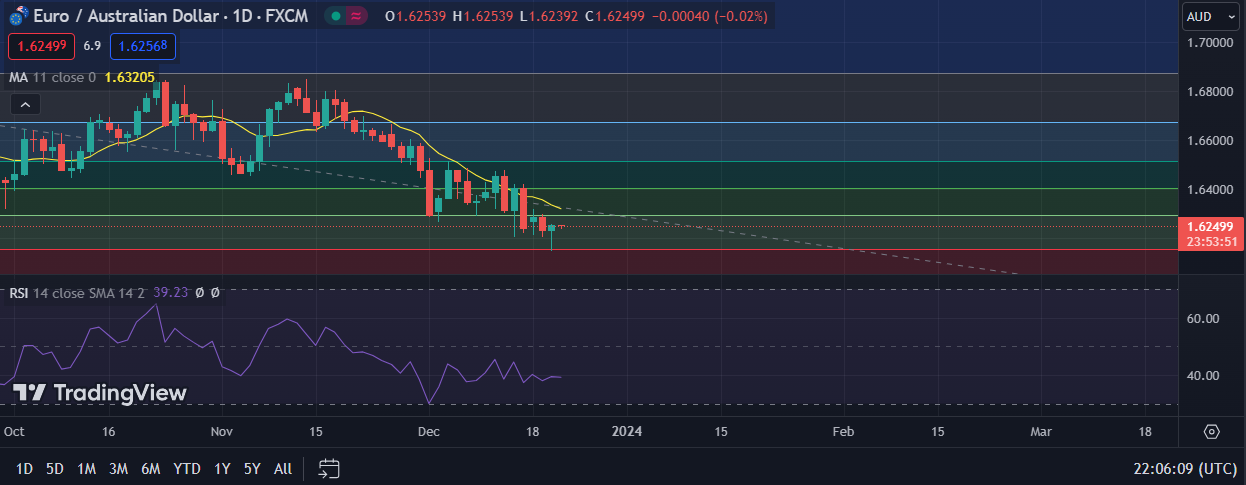Select the YTD time range
The height and width of the screenshot is (485, 1246).
tap(187, 468)
